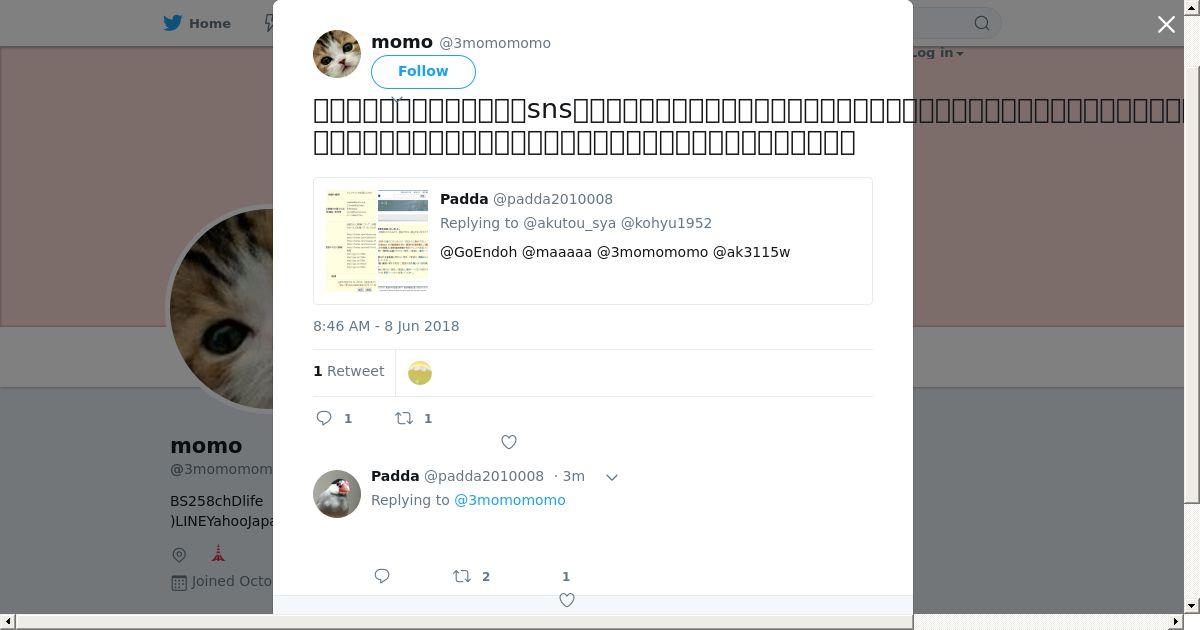Viewport: 1200px width, 630px height.
Task: Click the retweet icon under main tweet
Action: 404,418
